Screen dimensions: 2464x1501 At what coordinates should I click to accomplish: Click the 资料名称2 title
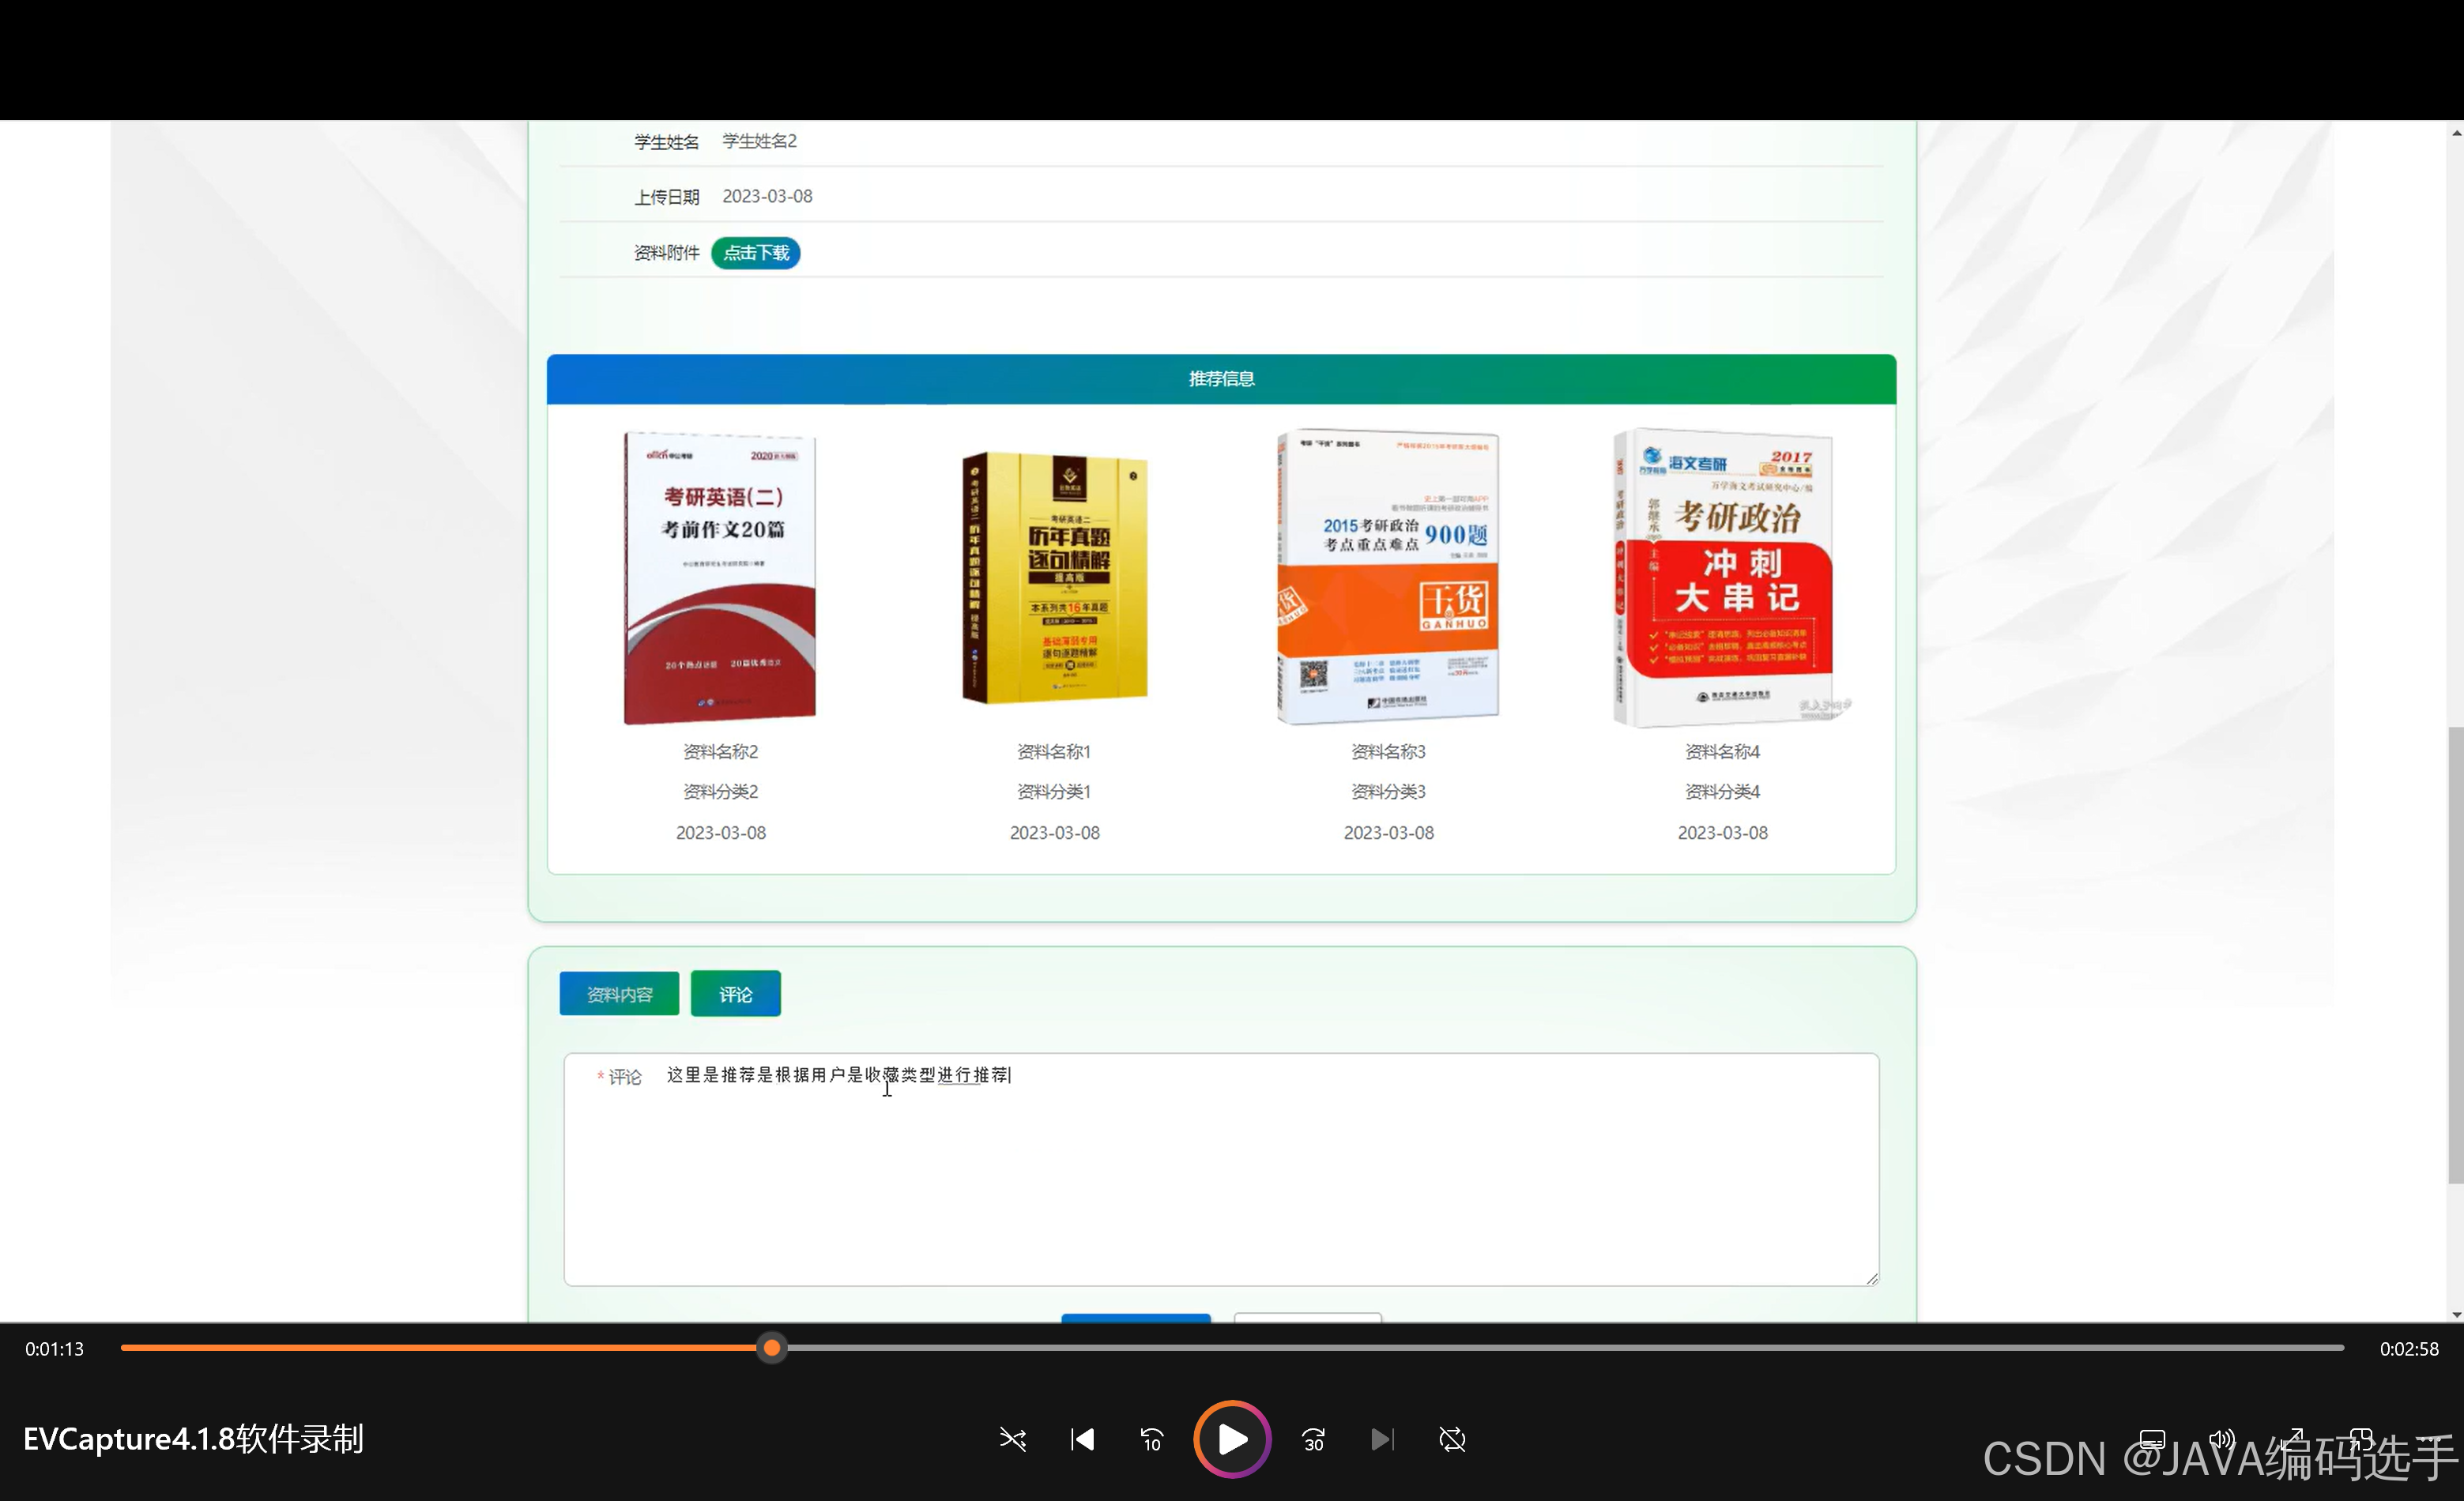coord(721,751)
